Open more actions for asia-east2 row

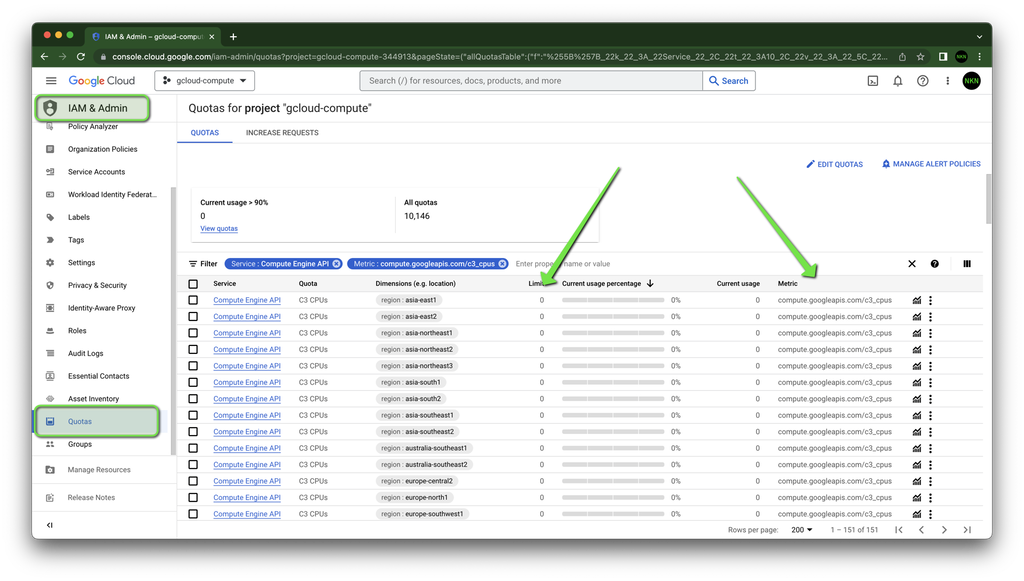pyautogui.click(x=931, y=317)
